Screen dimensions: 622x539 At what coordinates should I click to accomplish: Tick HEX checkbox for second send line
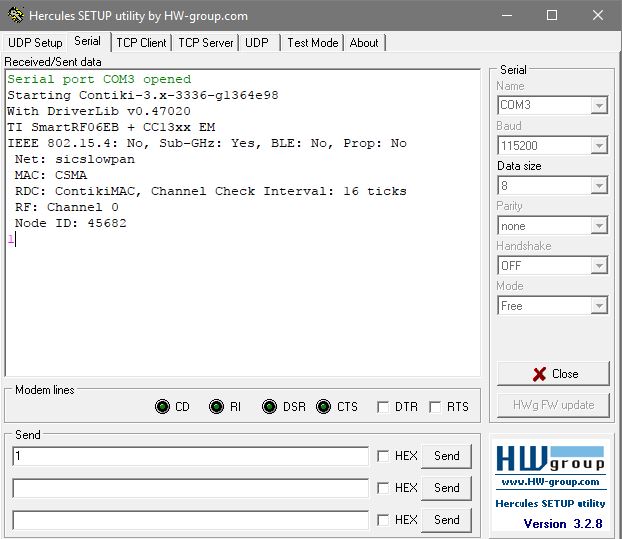point(383,488)
